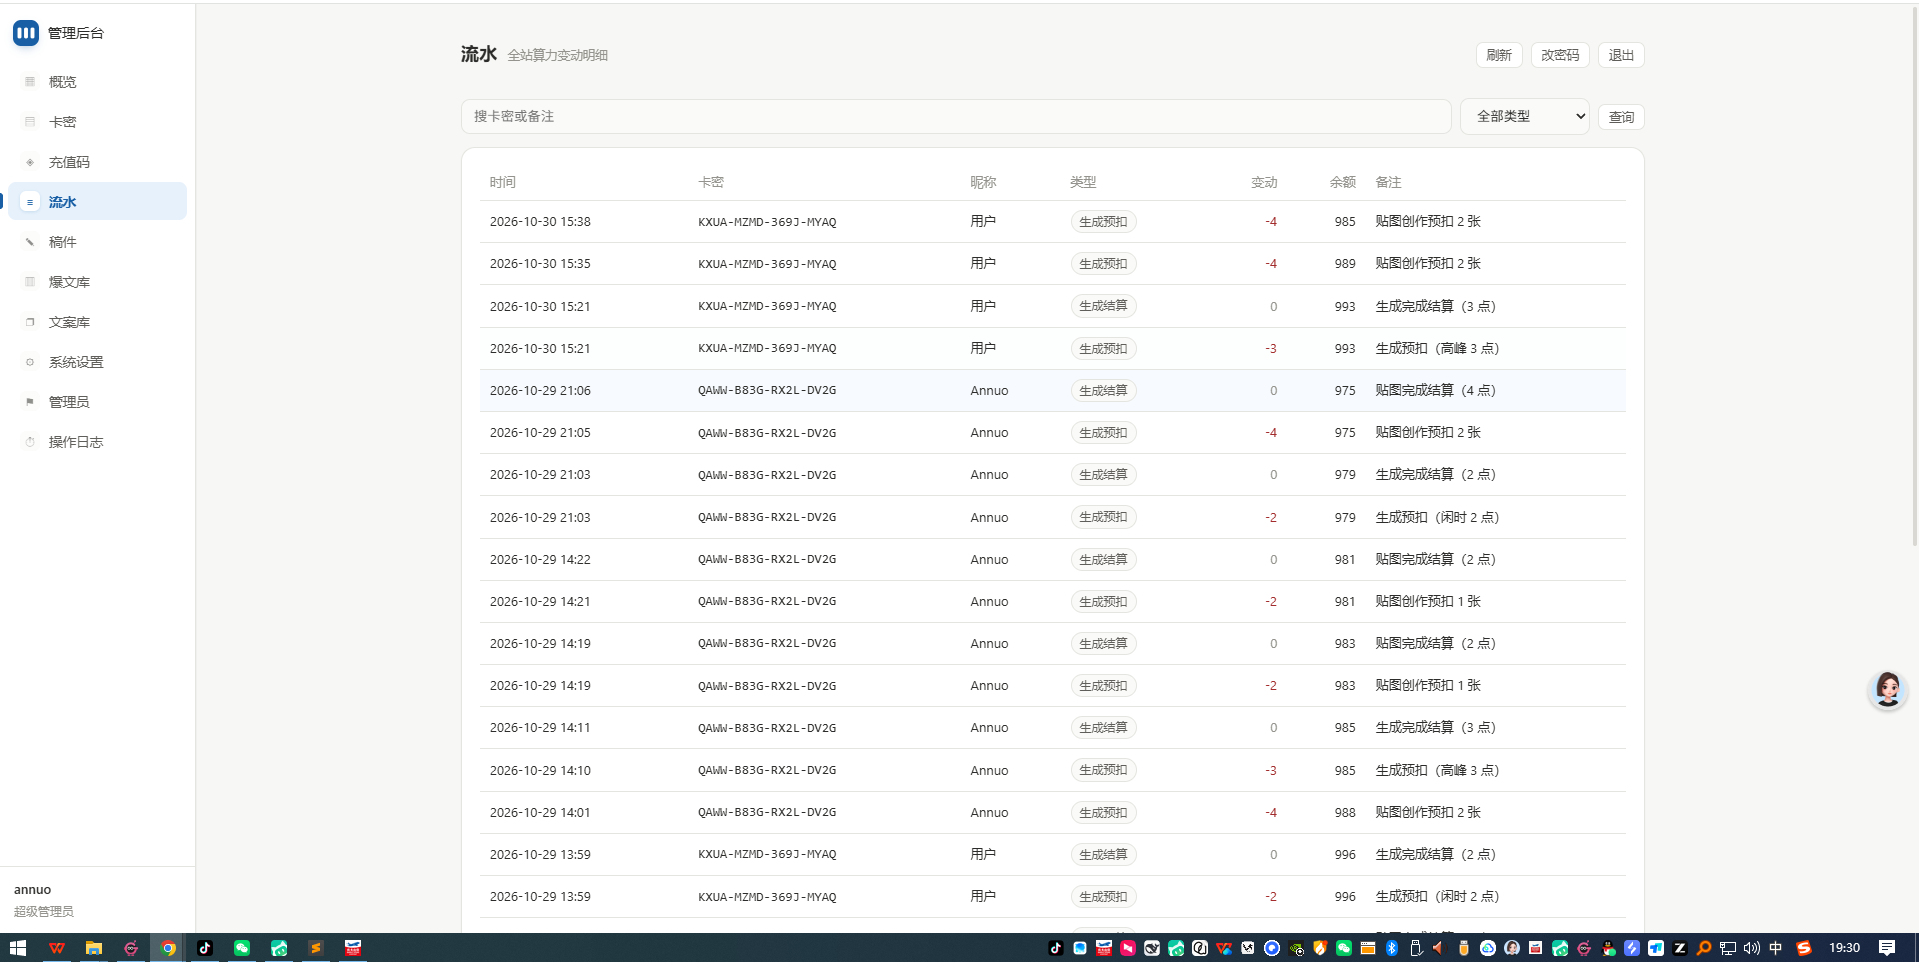Open 概览 in the sidebar
Screen dimensions: 1919x962
coord(97,82)
